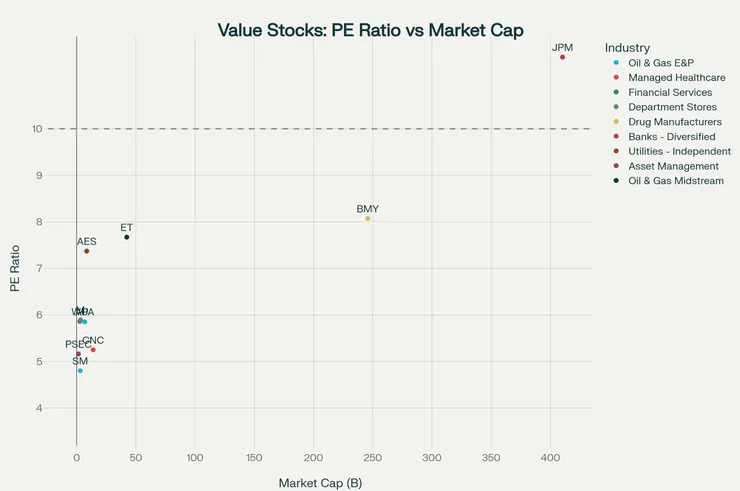This screenshot has width=740, height=491.
Task: Click the Market Cap (B) axis title
Action: (x=320, y=484)
